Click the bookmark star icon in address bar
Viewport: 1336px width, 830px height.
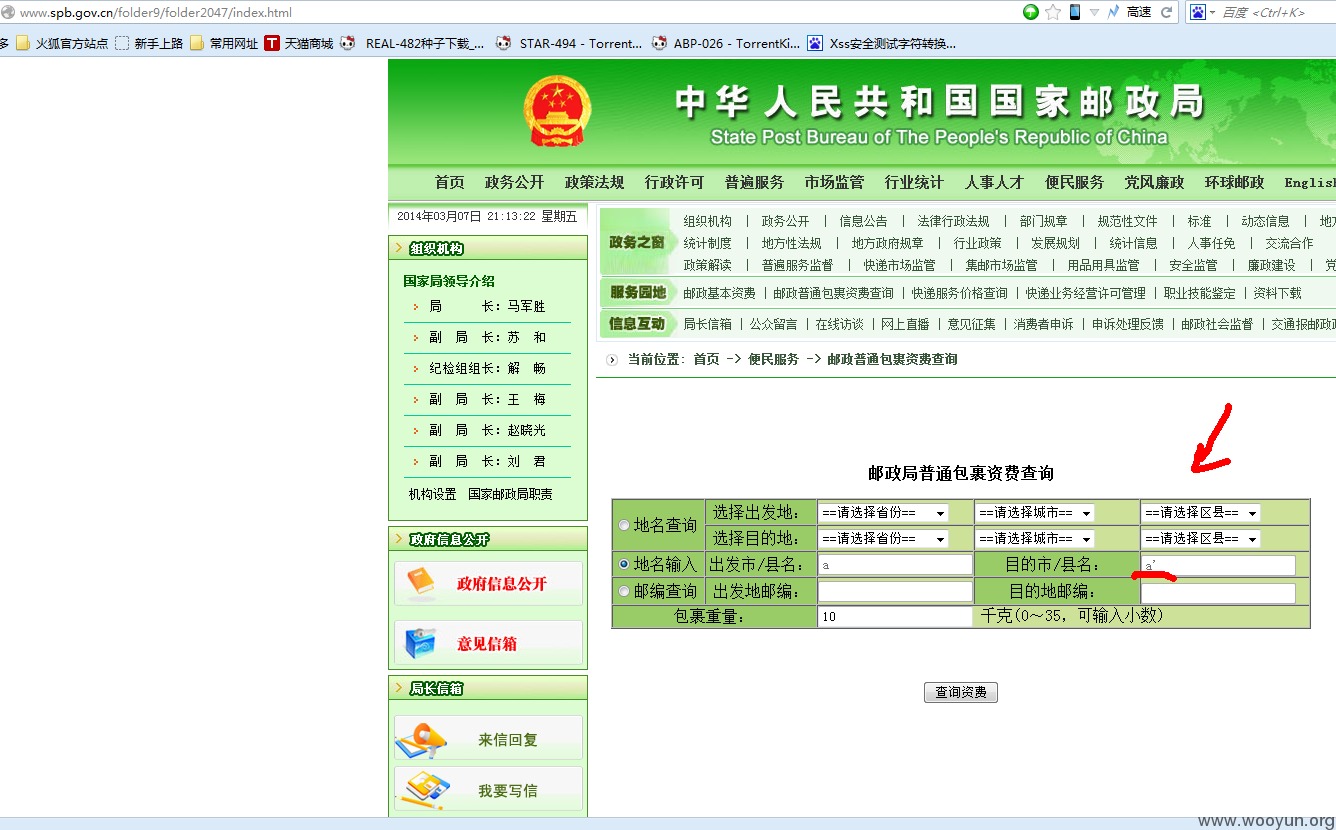click(1052, 12)
